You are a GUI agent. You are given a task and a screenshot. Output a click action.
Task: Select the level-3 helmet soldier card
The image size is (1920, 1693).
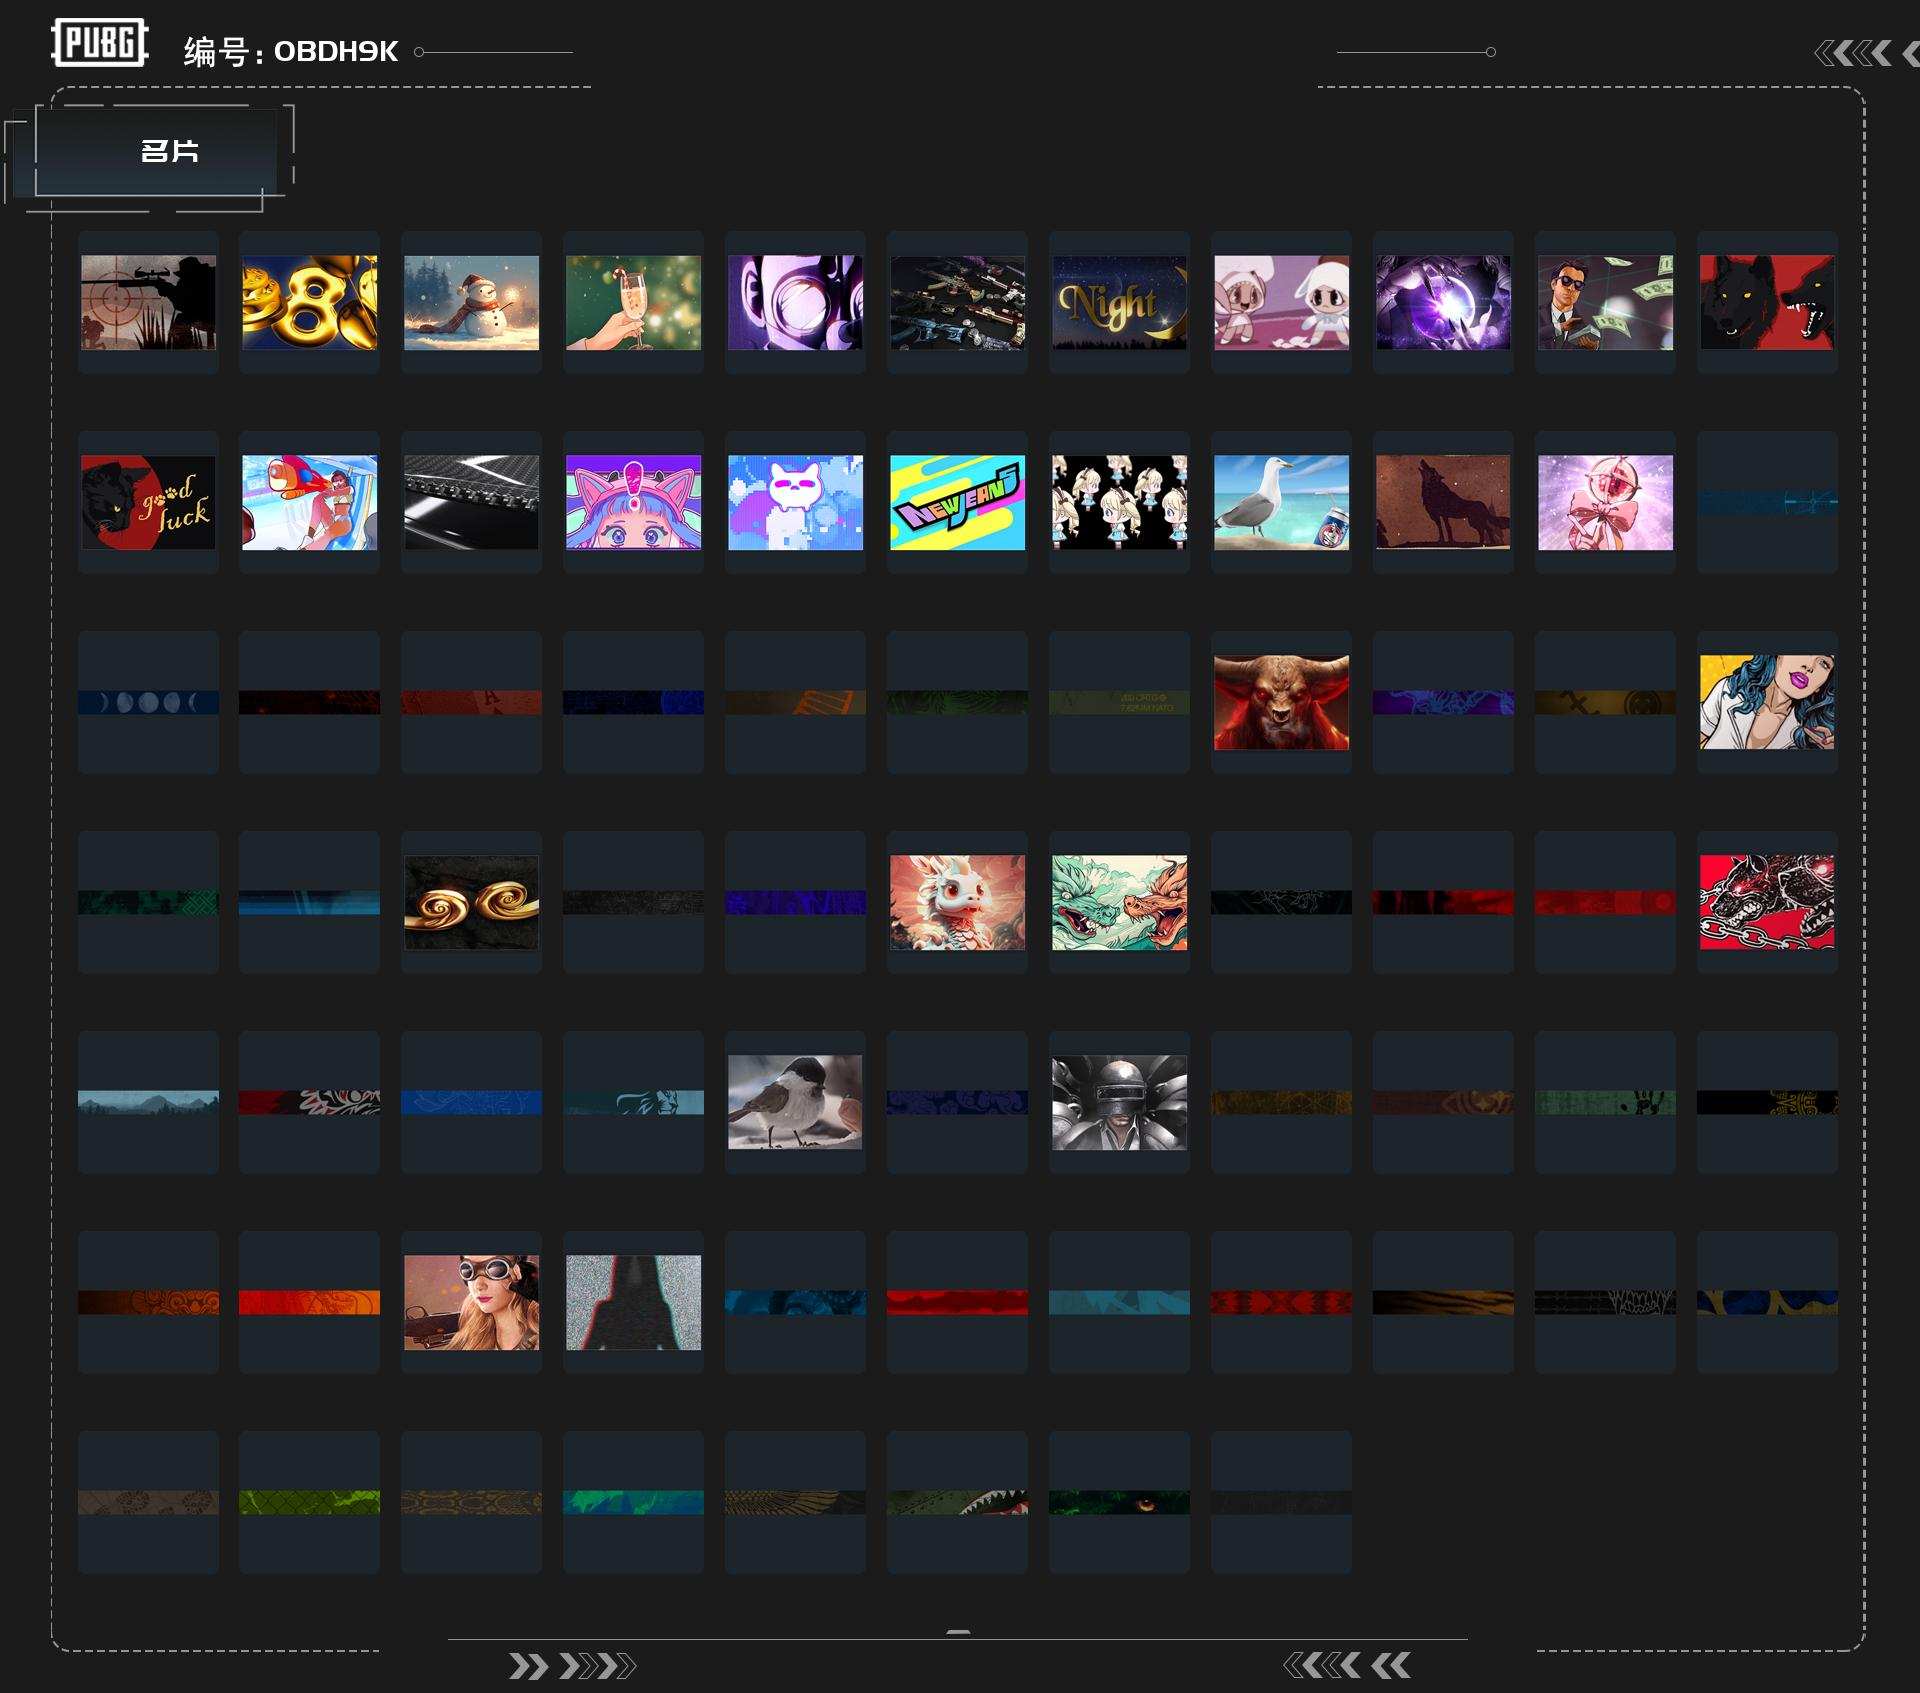tap(1119, 1102)
